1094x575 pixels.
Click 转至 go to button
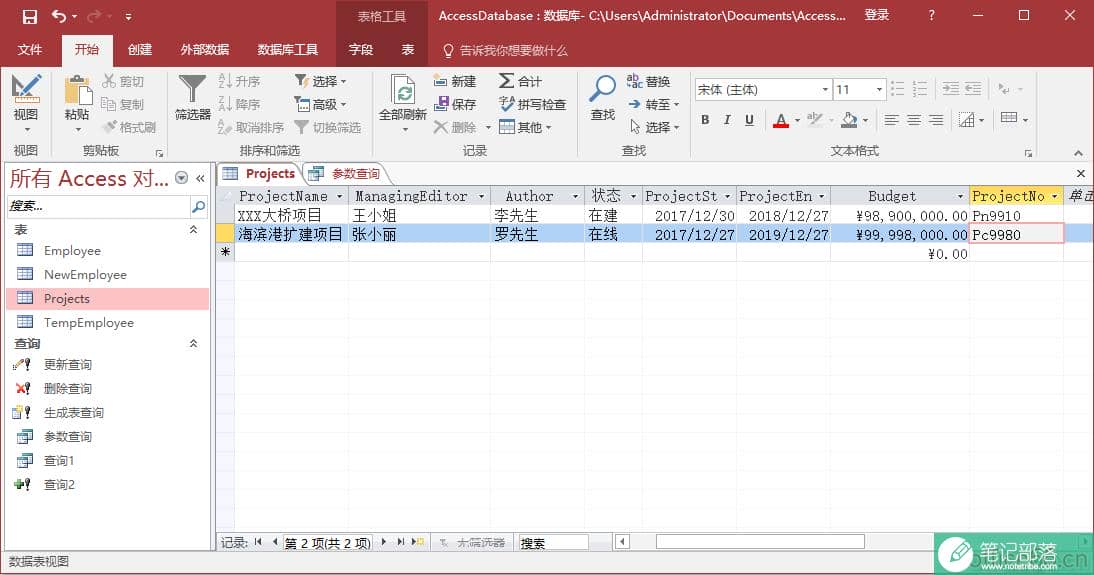(x=654, y=104)
